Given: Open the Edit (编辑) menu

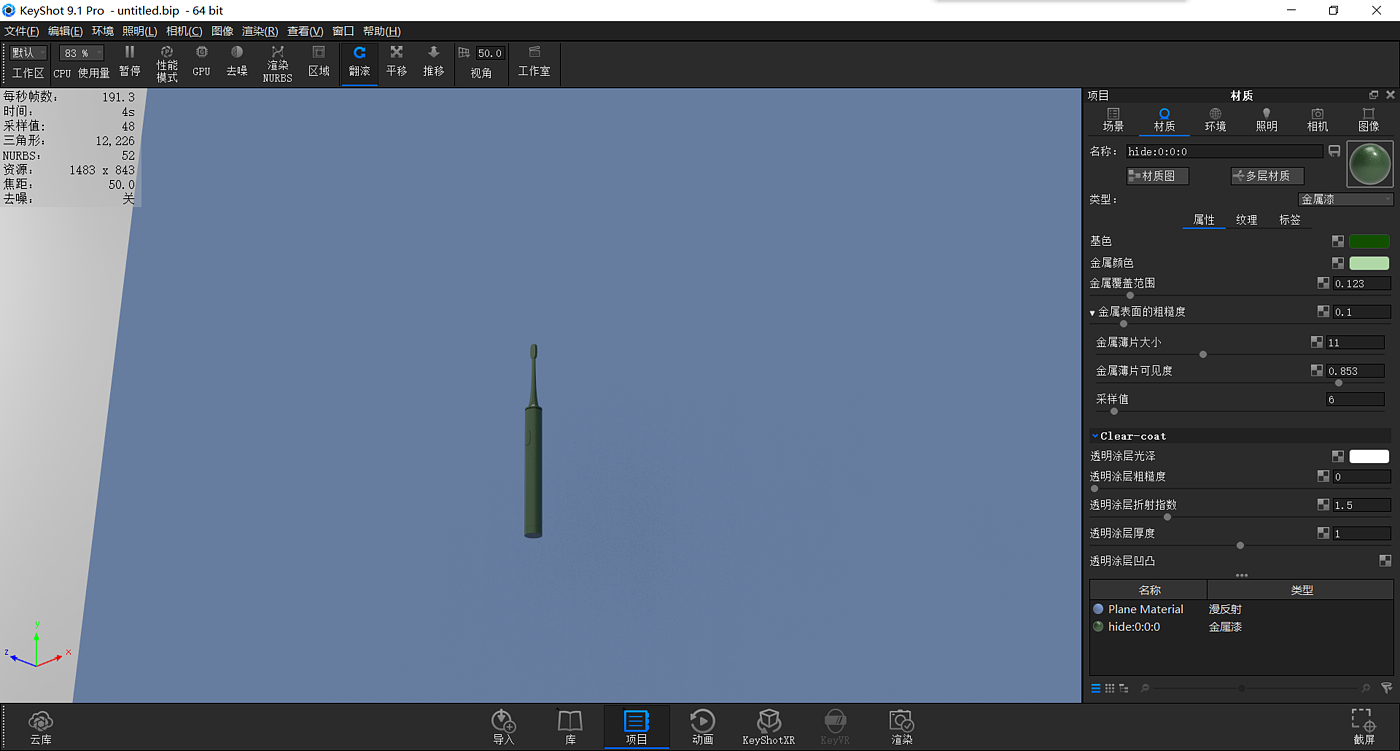Looking at the screenshot, I should tap(66, 31).
